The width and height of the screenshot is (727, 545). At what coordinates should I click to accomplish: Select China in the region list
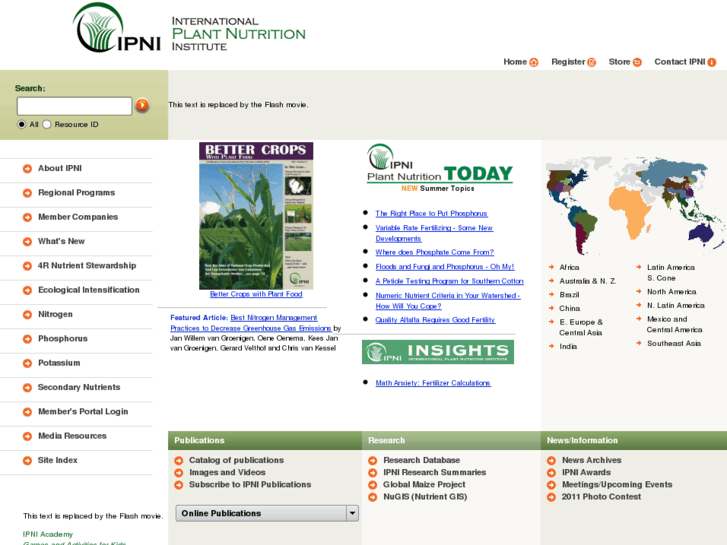(x=569, y=308)
